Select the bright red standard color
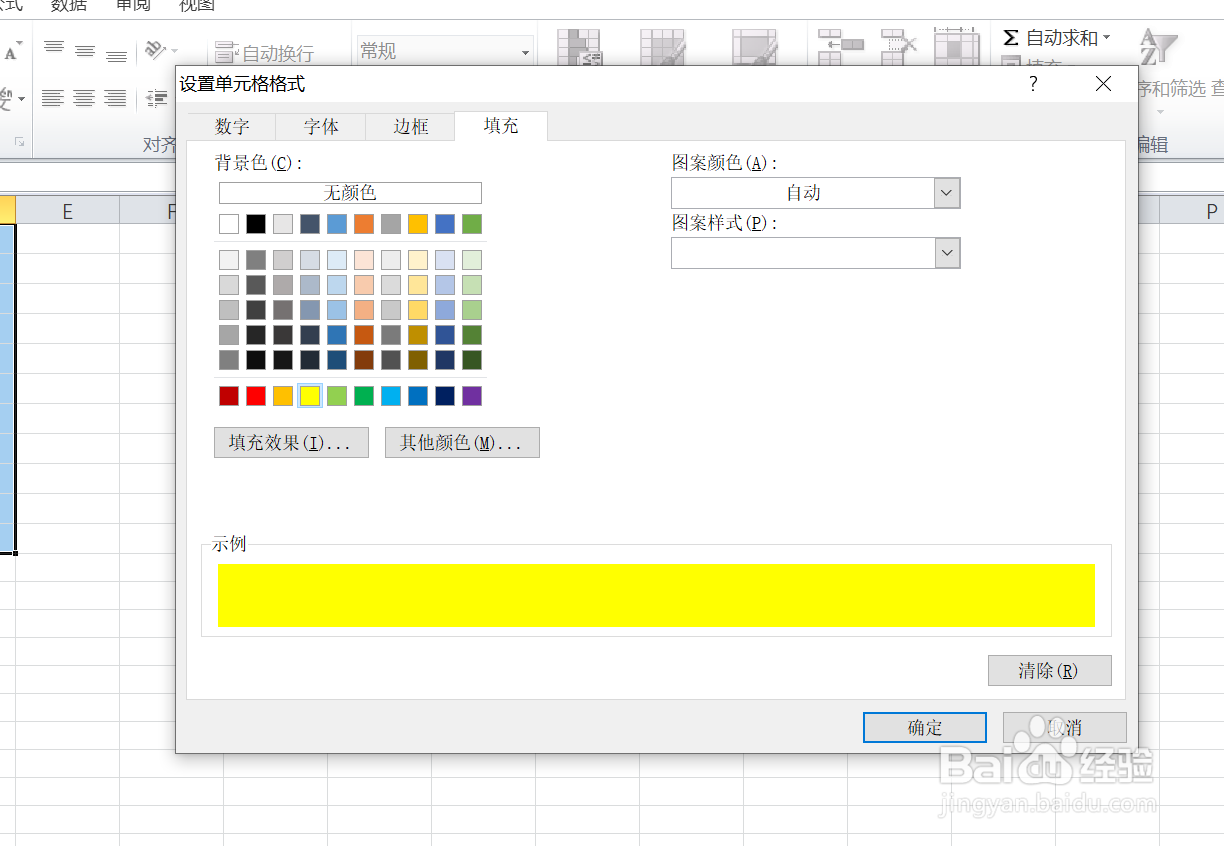1224x846 pixels. coord(256,396)
